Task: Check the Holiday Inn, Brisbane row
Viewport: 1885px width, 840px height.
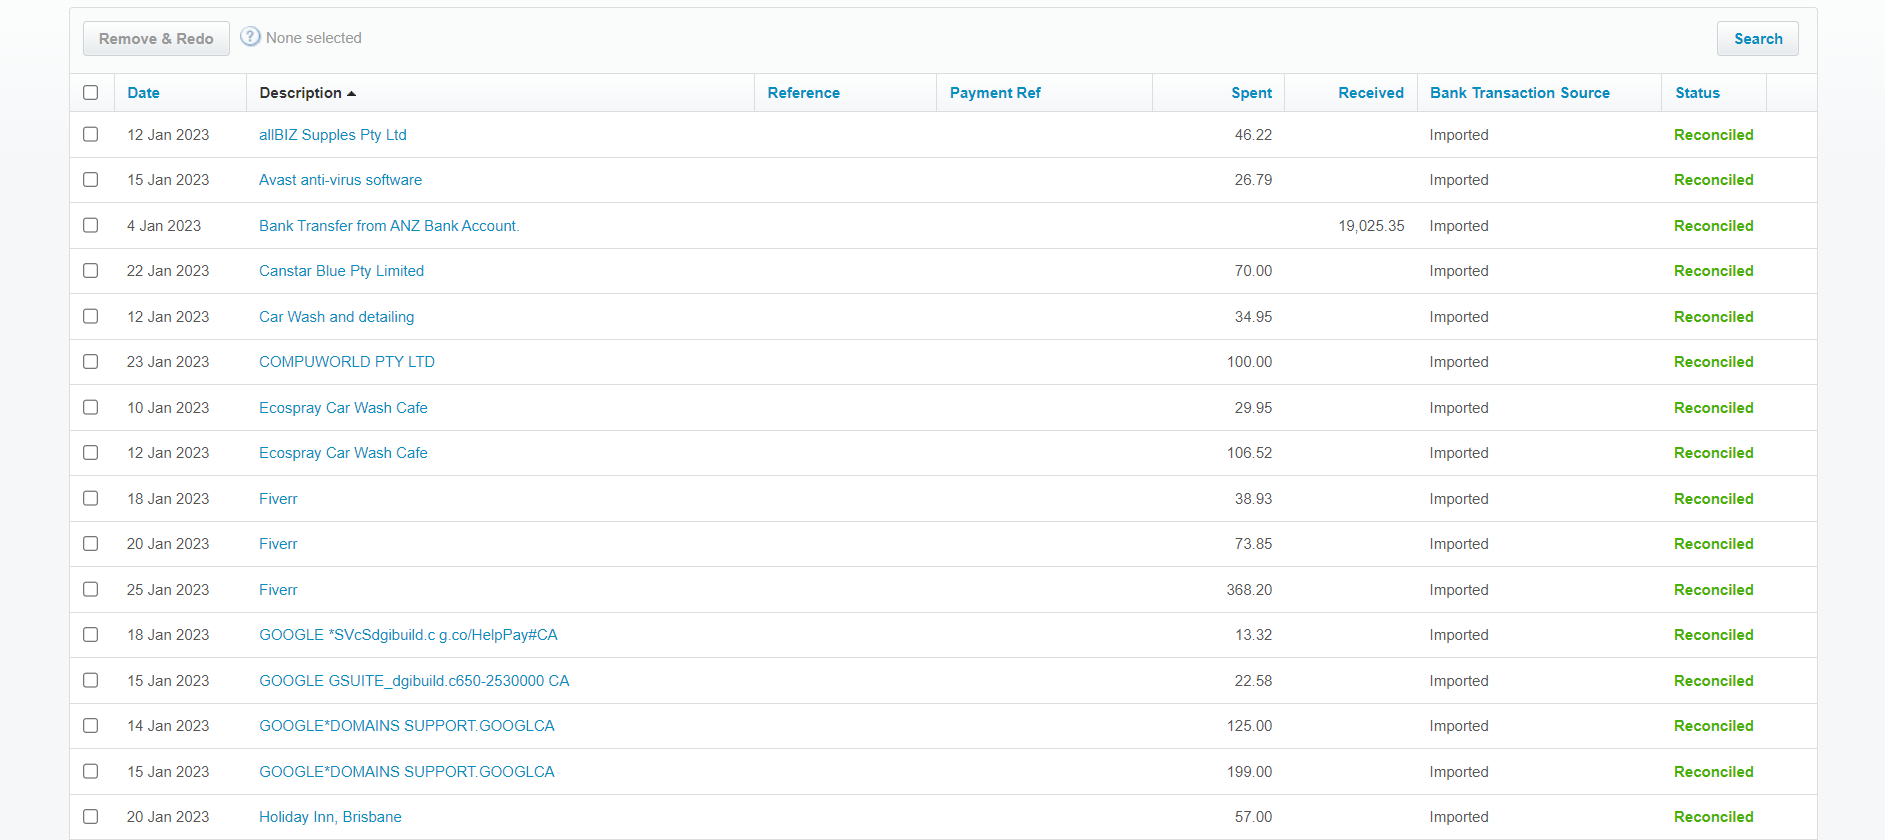Action: 91,816
